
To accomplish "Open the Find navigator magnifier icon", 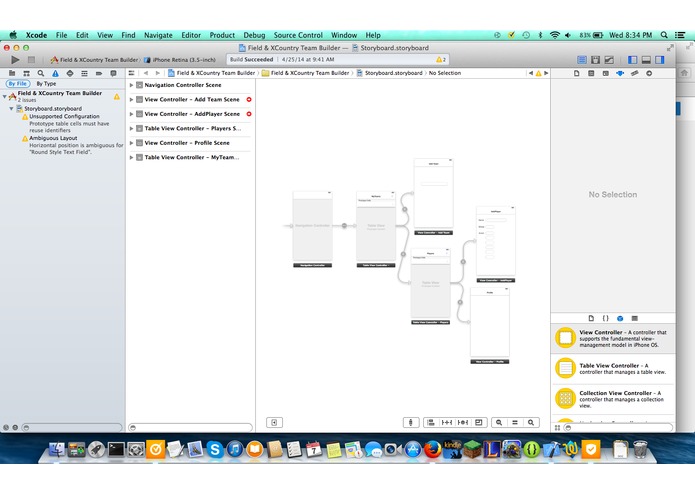I will click(41, 73).
